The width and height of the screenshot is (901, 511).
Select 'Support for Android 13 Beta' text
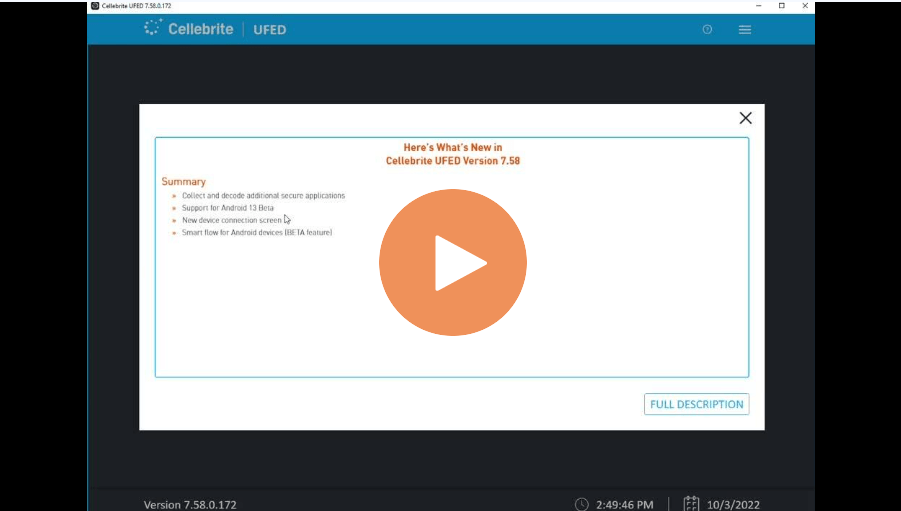pyautogui.click(x=228, y=208)
